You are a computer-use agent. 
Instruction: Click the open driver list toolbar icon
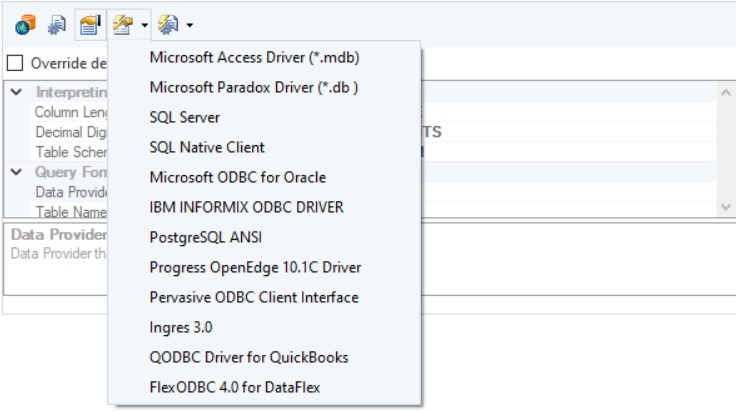[124, 23]
